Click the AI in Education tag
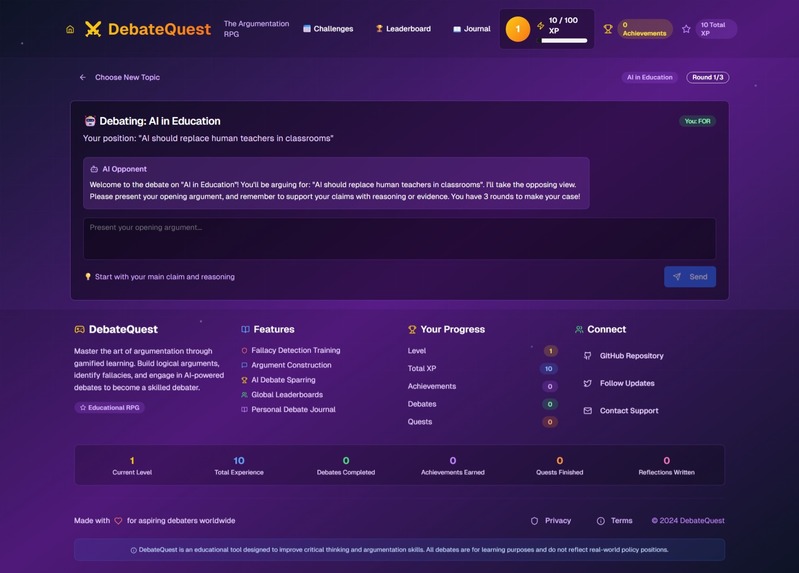799x573 pixels. 649,77
